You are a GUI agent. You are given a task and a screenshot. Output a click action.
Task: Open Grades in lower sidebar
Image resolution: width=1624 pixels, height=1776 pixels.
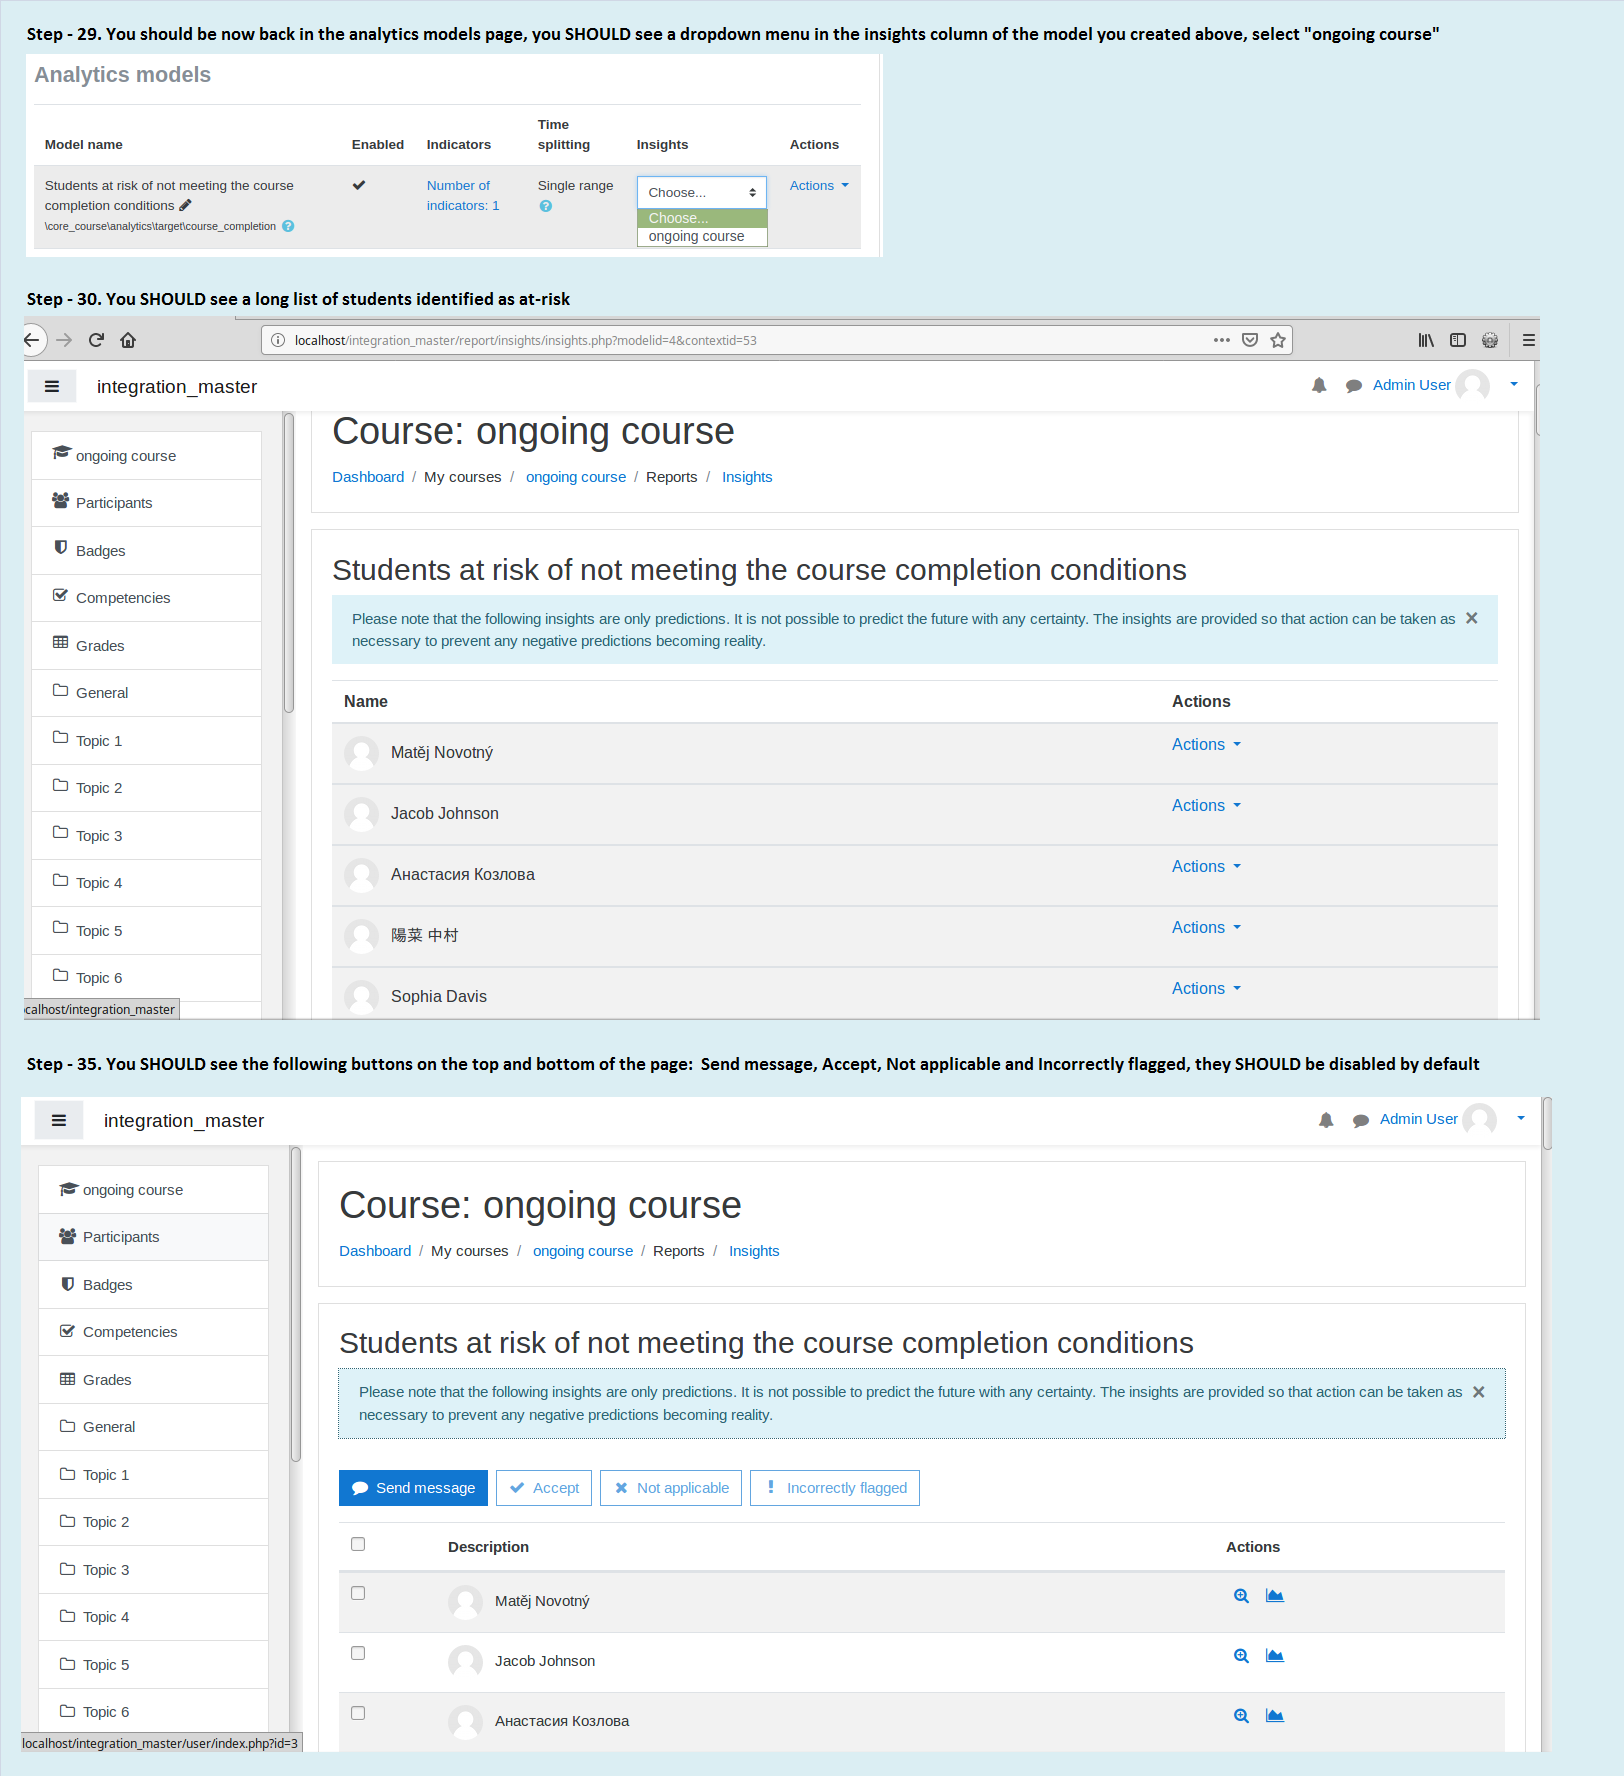153,1380
